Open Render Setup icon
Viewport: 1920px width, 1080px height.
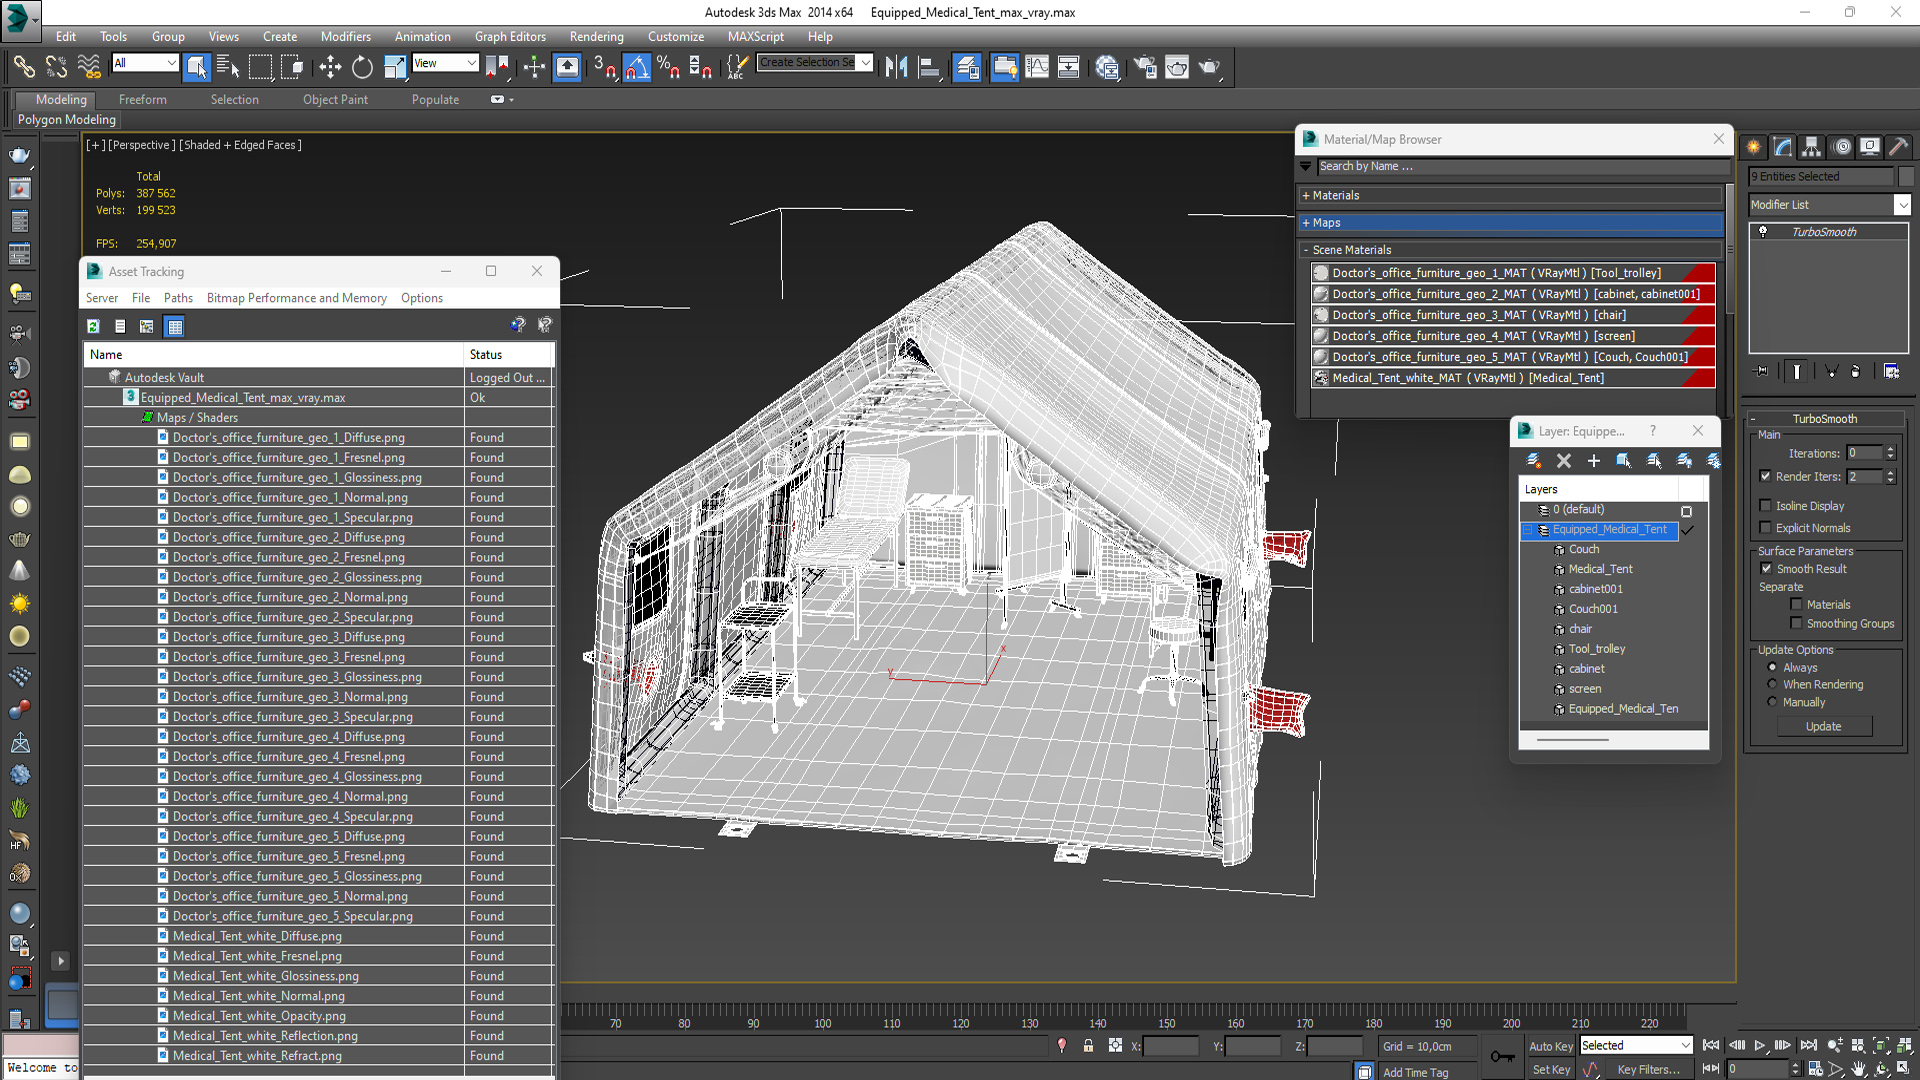(x=1145, y=67)
